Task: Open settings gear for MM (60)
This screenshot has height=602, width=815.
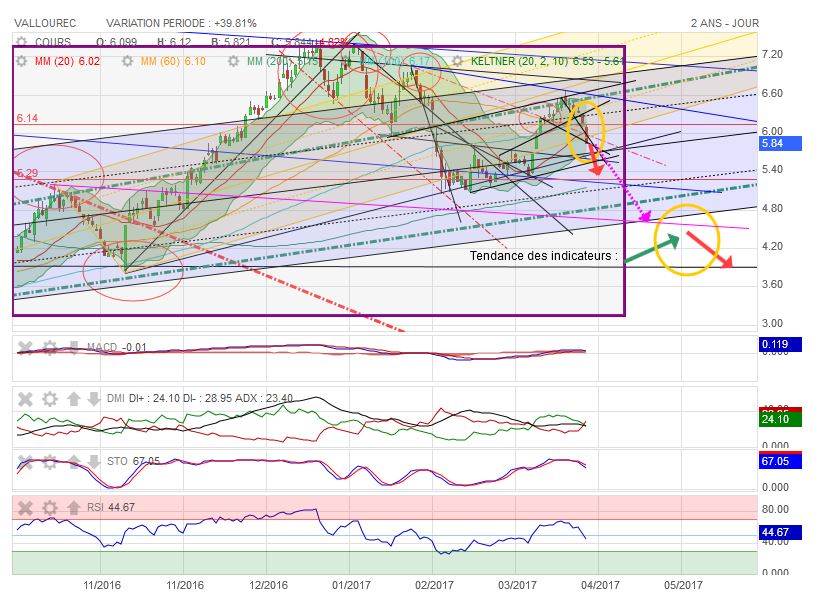Action: pyautogui.click(x=127, y=61)
